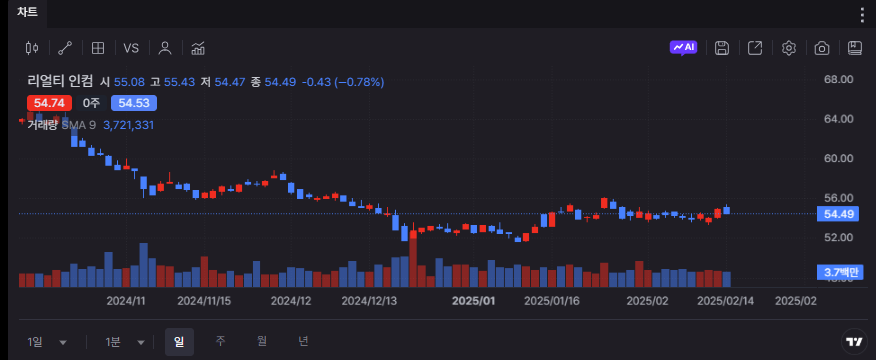Screen dimensions: 876x360
Task: Click the red 54.74 sell price button
Action: pos(49,103)
